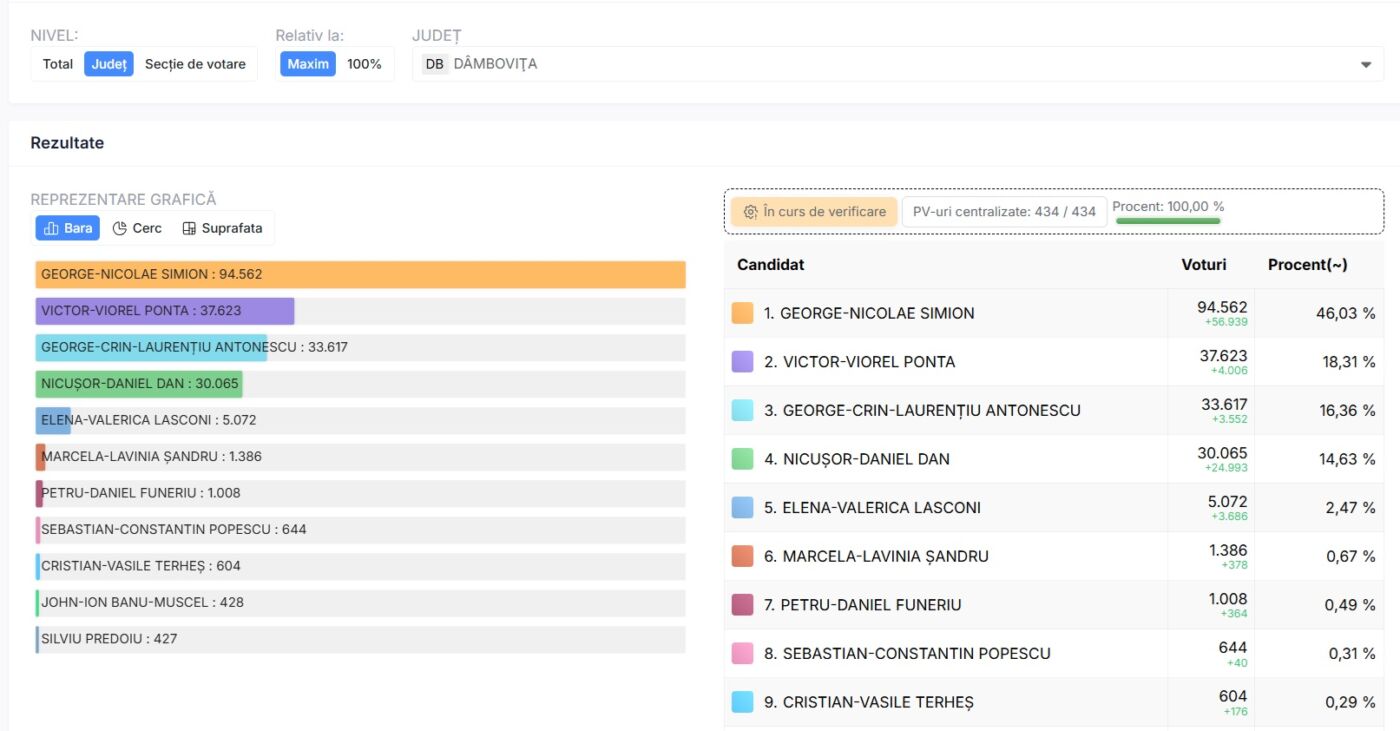This screenshot has height=731, width=1400.
Task: Click the Victor-Viorel Ponta purple bar
Action: pyautogui.click(x=165, y=311)
